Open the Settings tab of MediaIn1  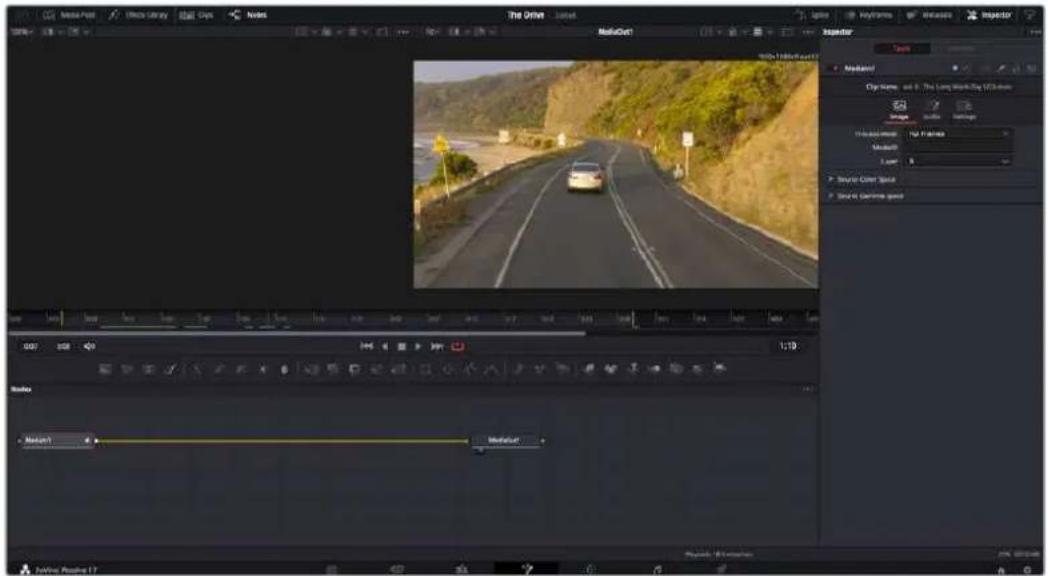pos(964,110)
